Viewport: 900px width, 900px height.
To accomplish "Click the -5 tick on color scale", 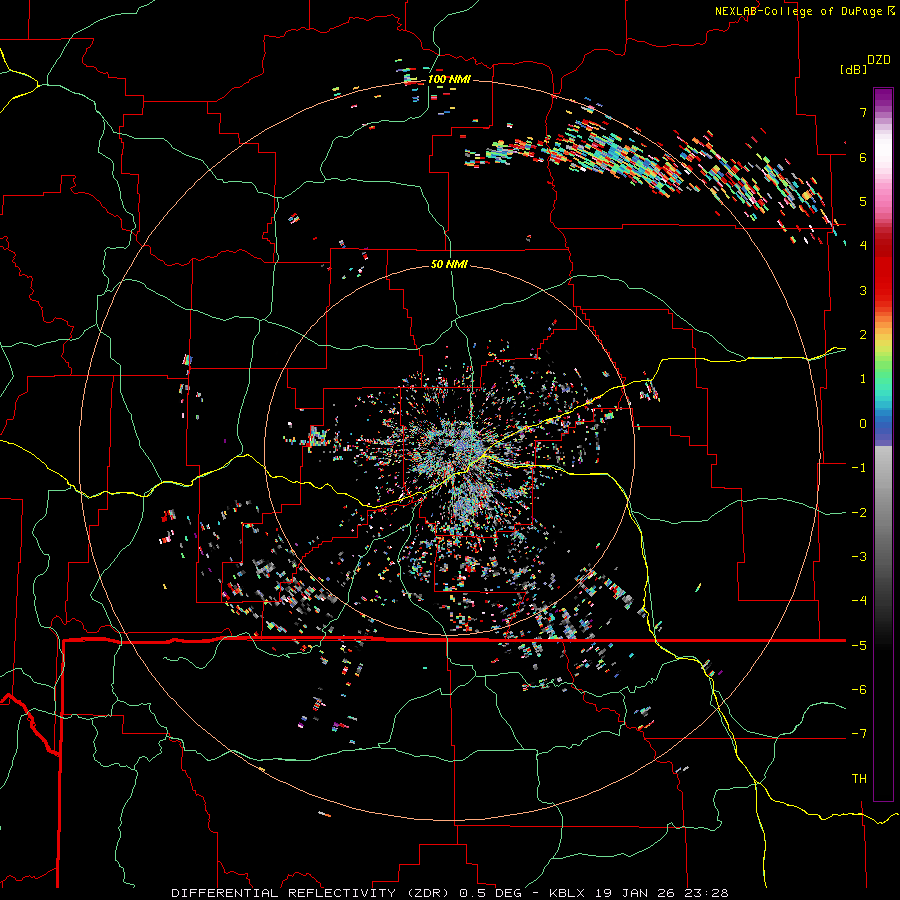I will tap(859, 646).
